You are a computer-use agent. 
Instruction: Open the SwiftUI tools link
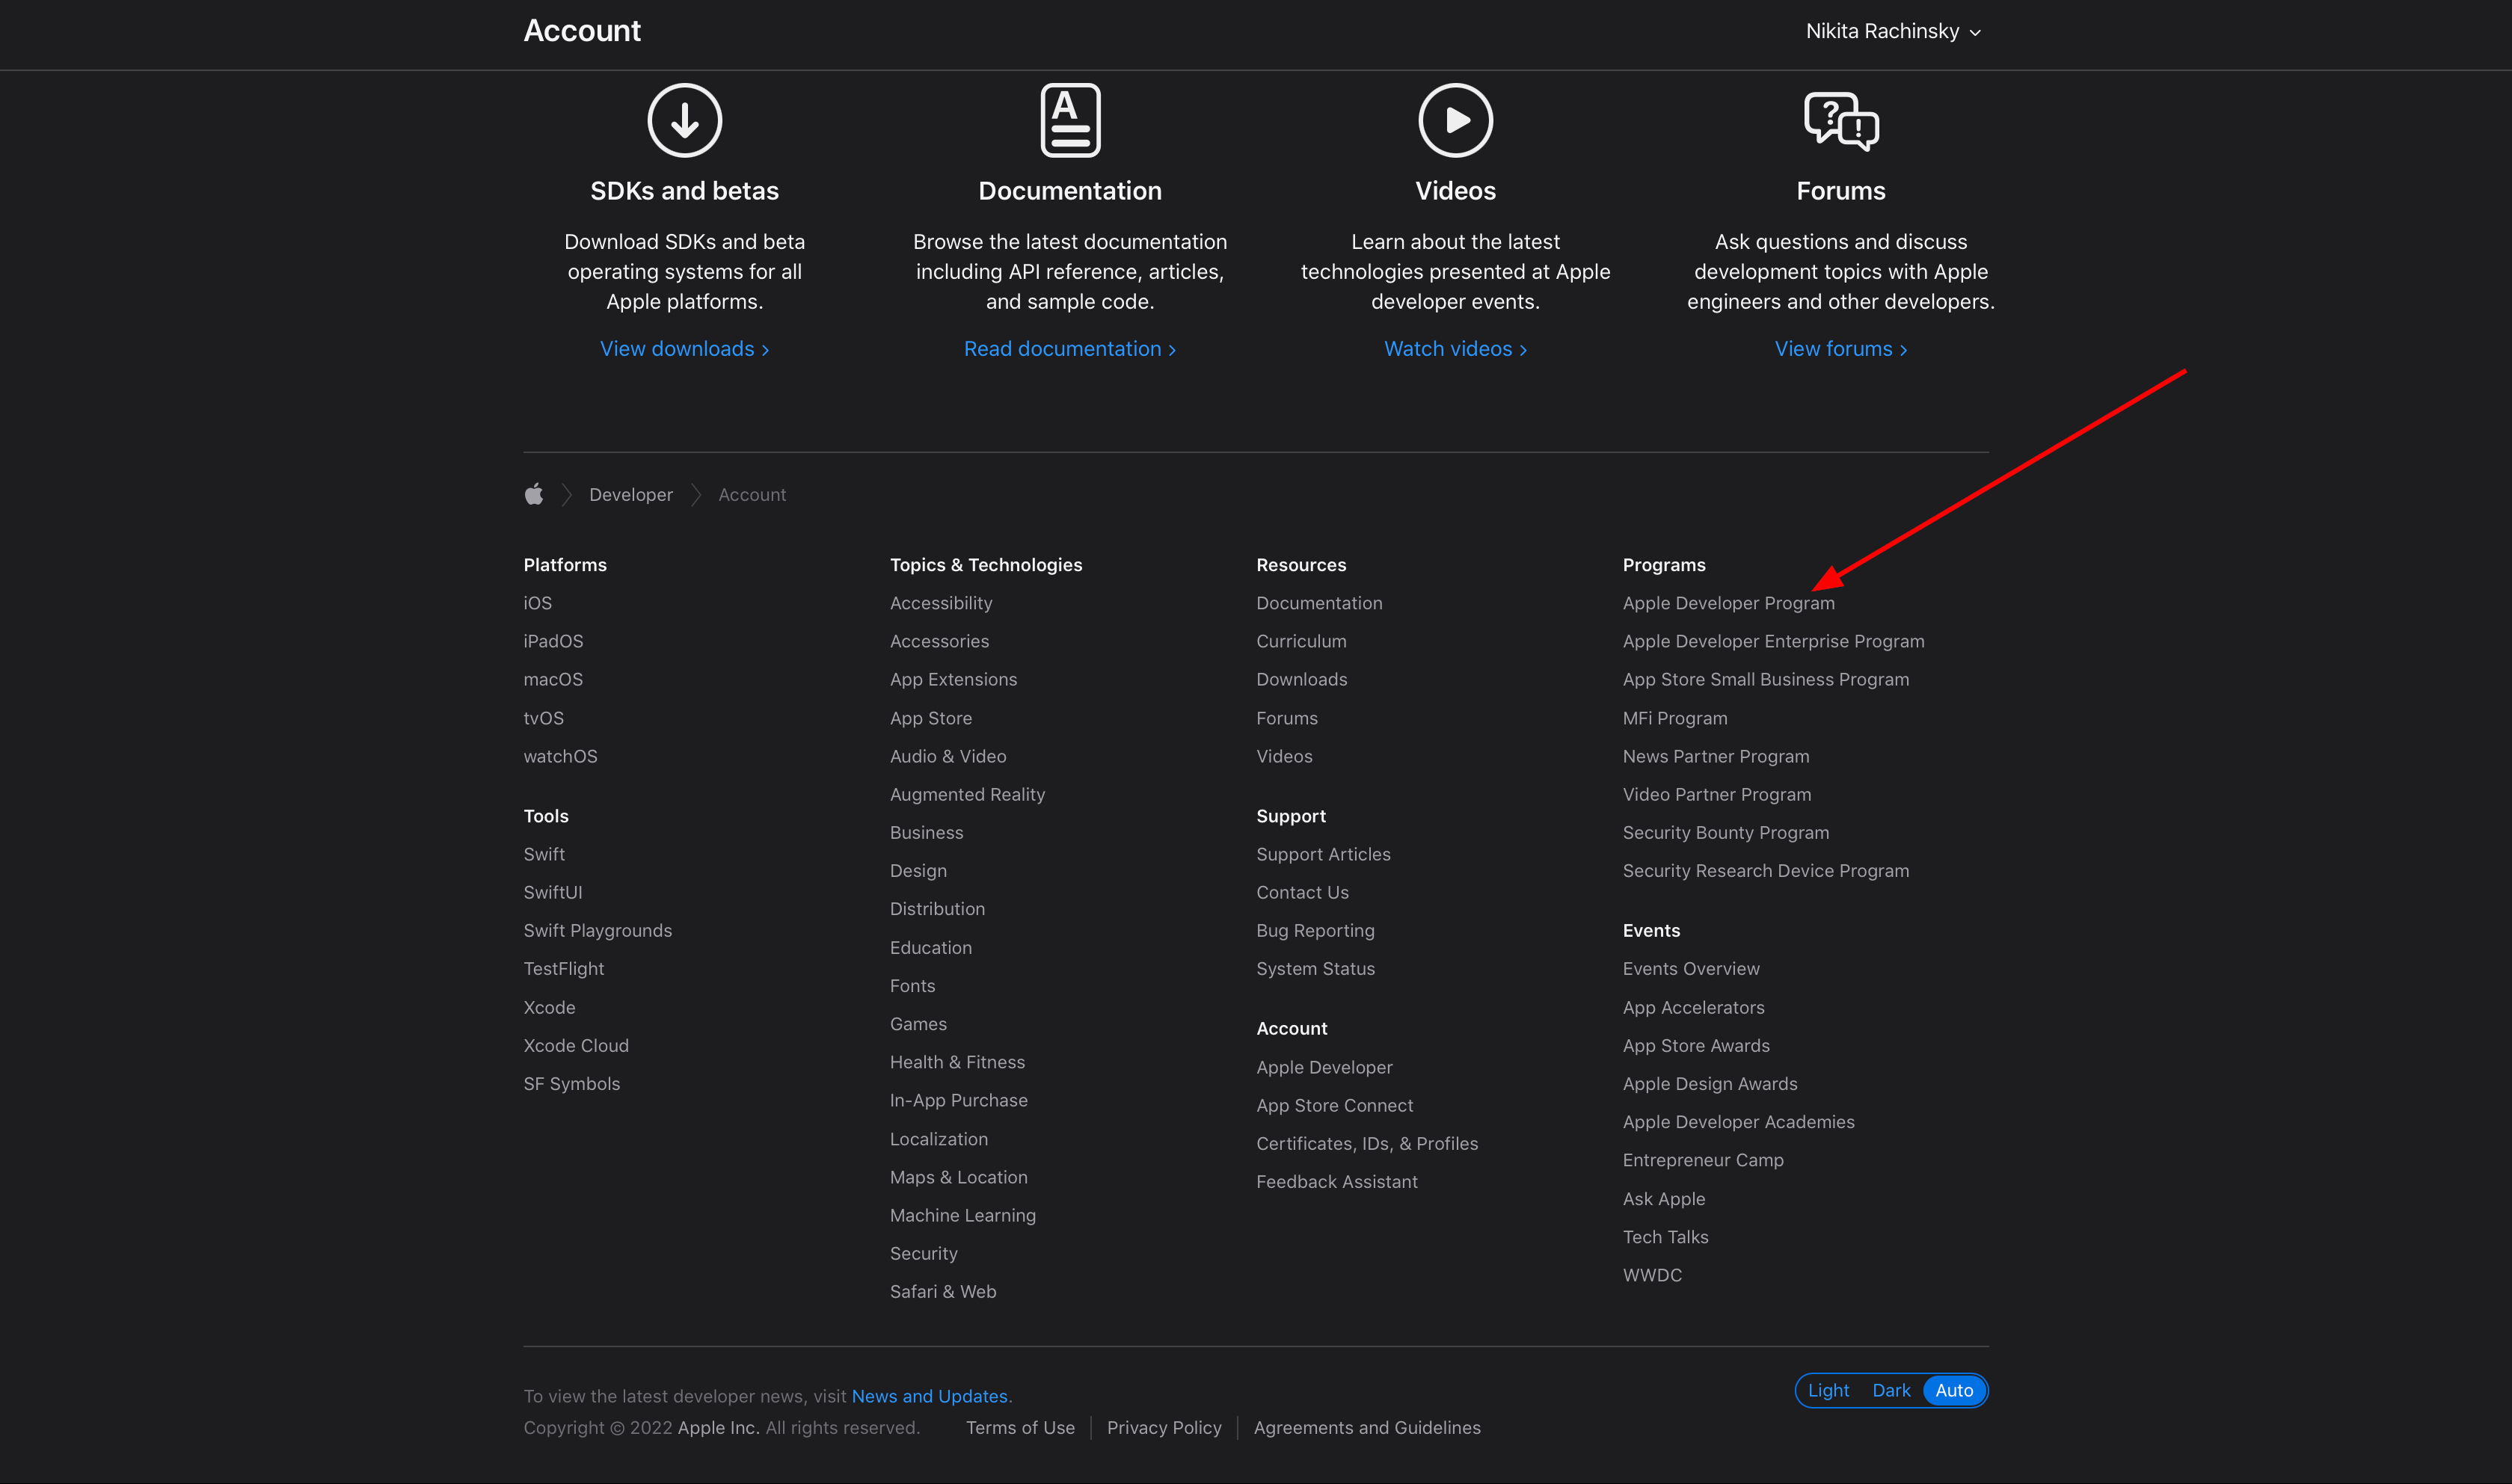pyautogui.click(x=553, y=892)
